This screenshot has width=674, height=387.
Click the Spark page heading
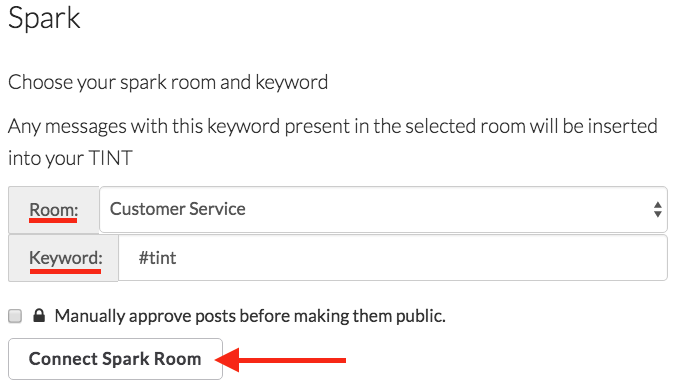(44, 19)
